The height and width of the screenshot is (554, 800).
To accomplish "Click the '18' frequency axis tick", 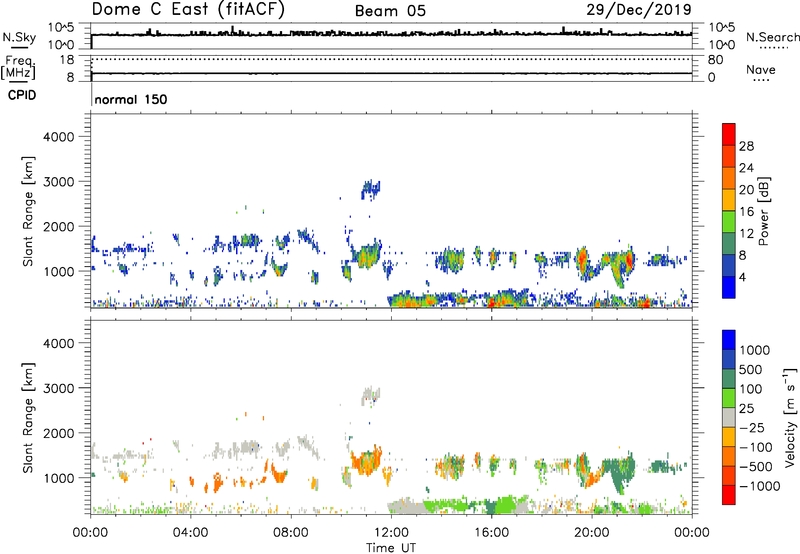I will coord(67,60).
